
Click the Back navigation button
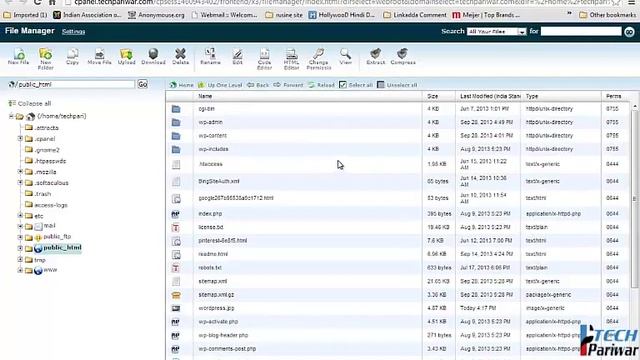[258, 85]
